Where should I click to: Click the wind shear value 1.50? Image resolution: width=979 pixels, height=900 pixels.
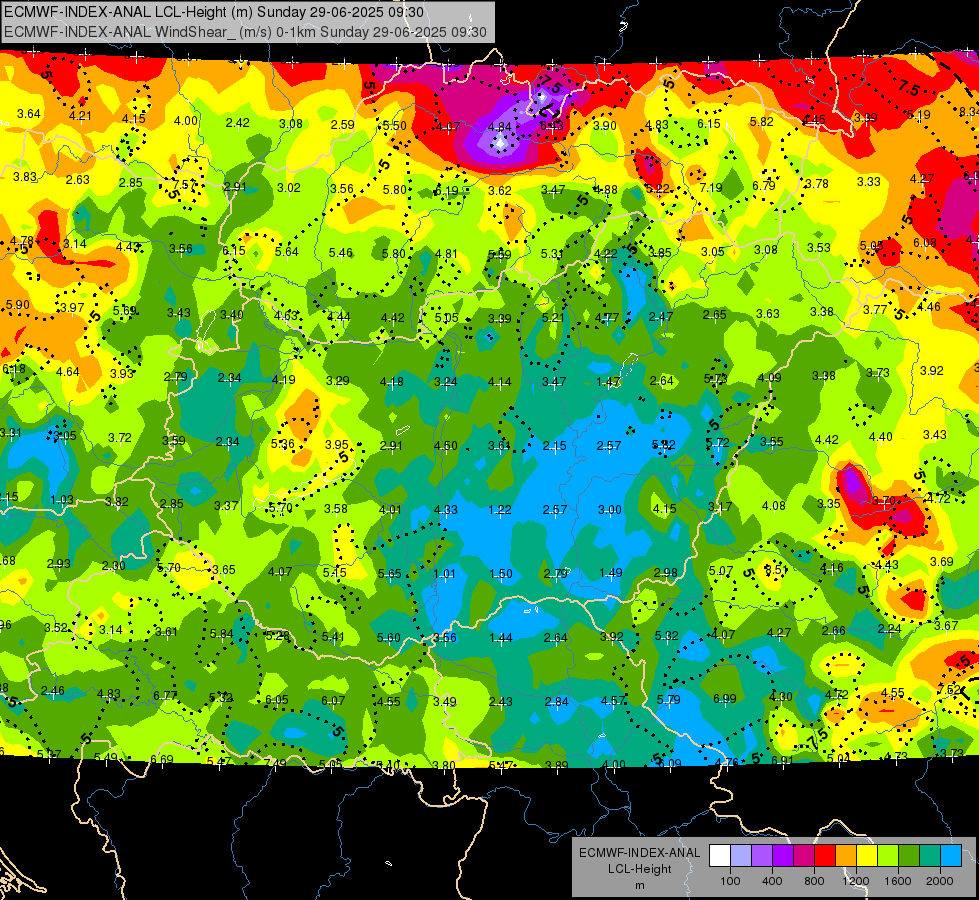(x=501, y=573)
